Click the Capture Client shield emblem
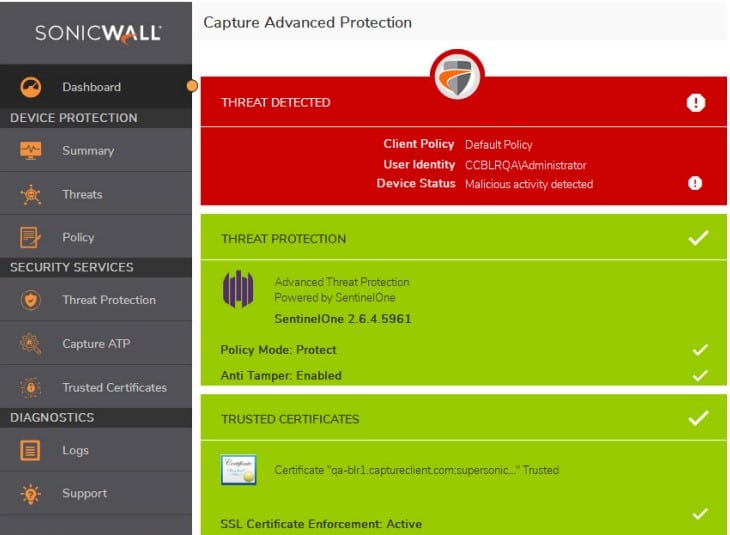 pyautogui.click(x=457, y=75)
